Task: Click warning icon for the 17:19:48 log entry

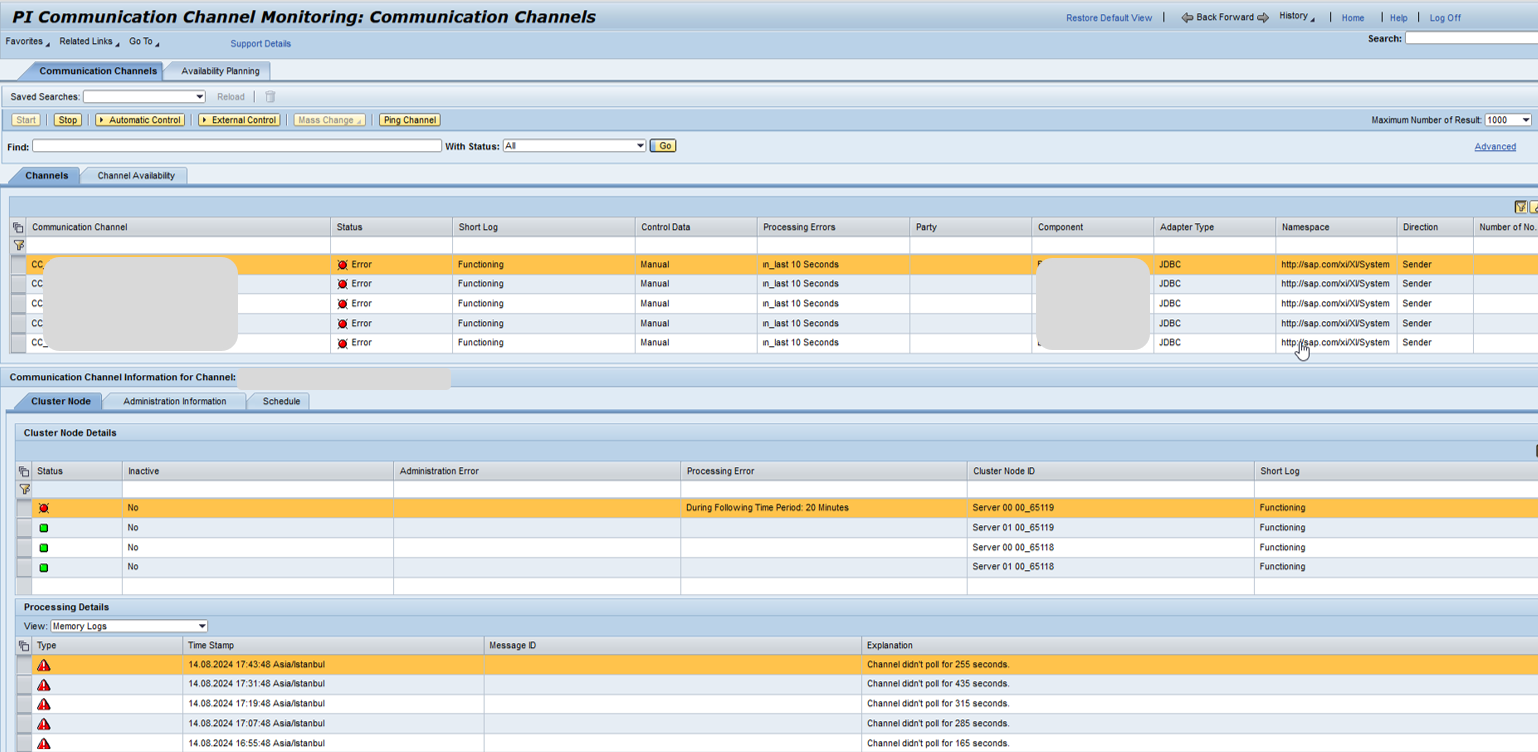Action: tap(44, 704)
